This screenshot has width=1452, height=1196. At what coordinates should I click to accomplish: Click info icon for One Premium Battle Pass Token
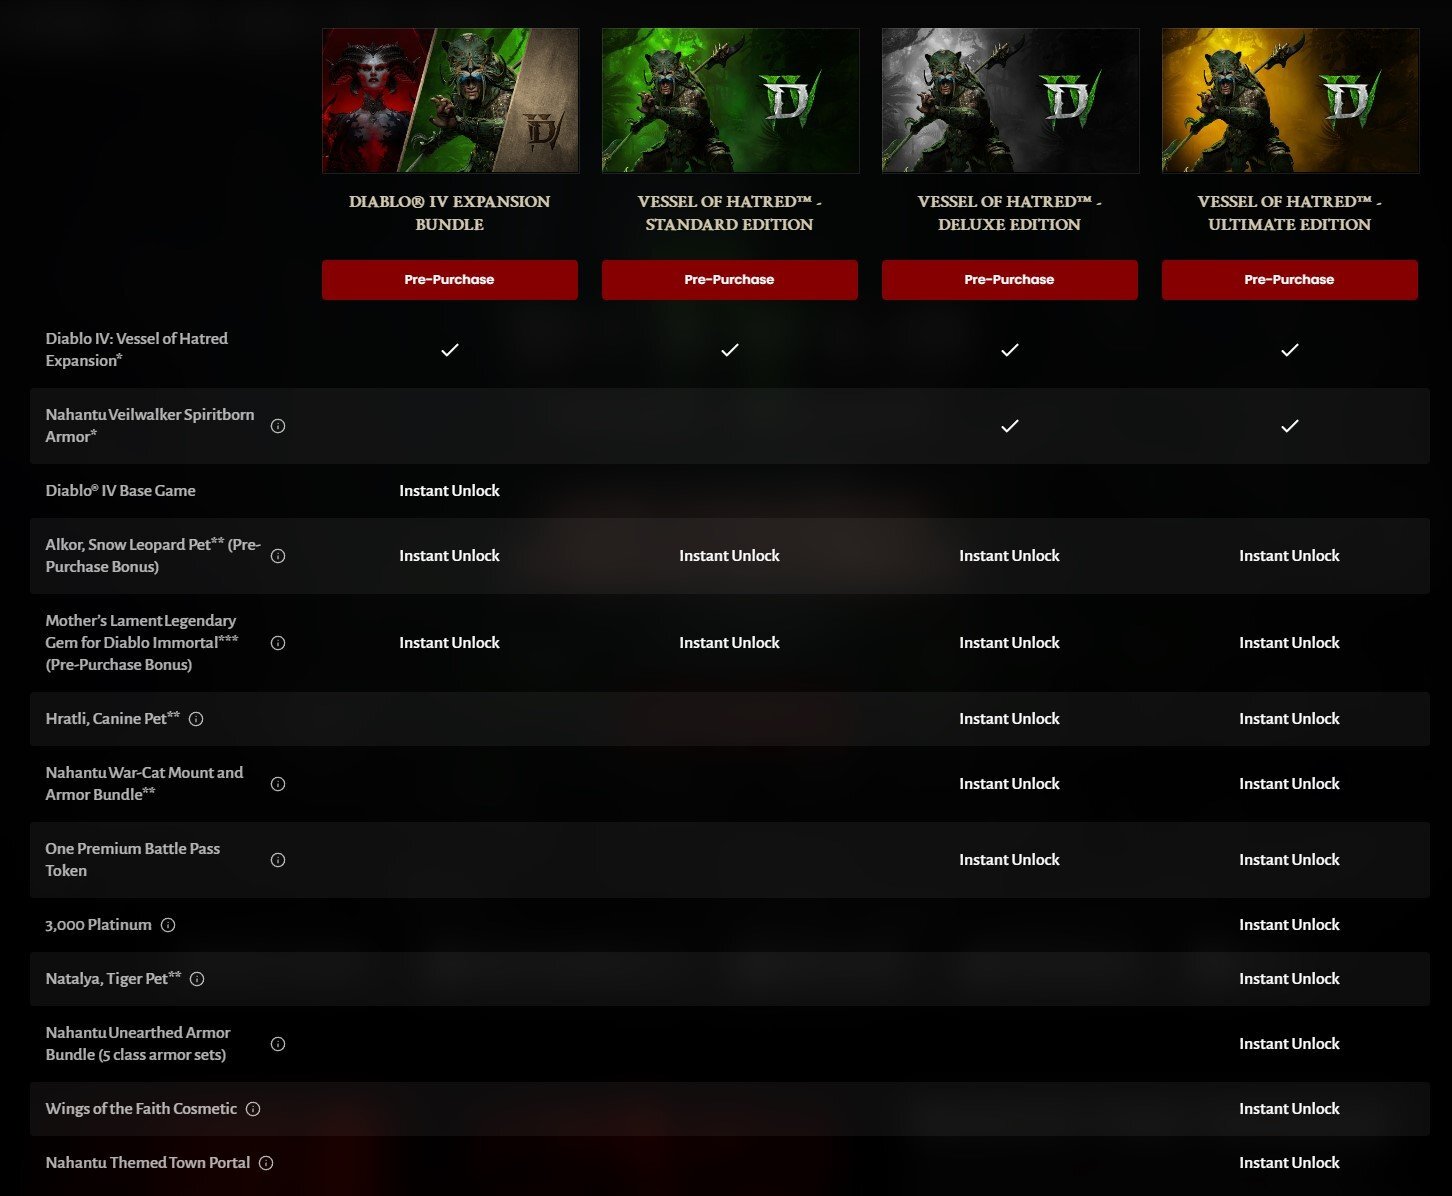pyautogui.click(x=278, y=860)
